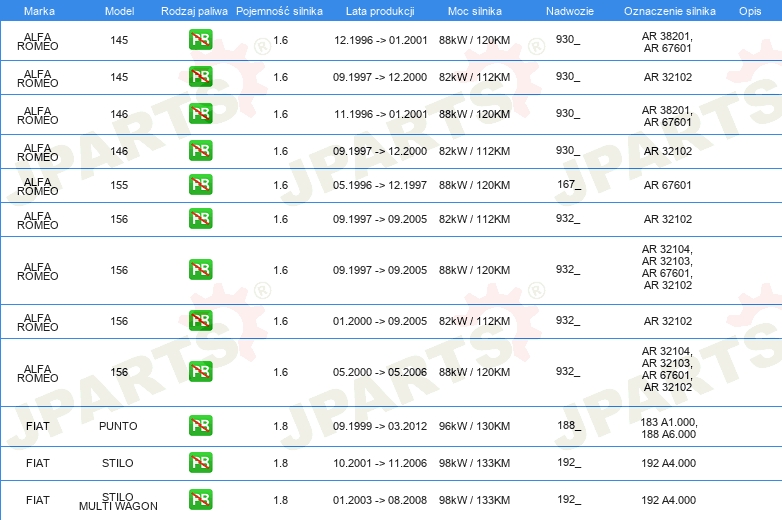Click body code 192_ in the Stilo Multi Wagon row
Image resolution: width=782 pixels, height=520 pixels.
pyautogui.click(x=569, y=499)
